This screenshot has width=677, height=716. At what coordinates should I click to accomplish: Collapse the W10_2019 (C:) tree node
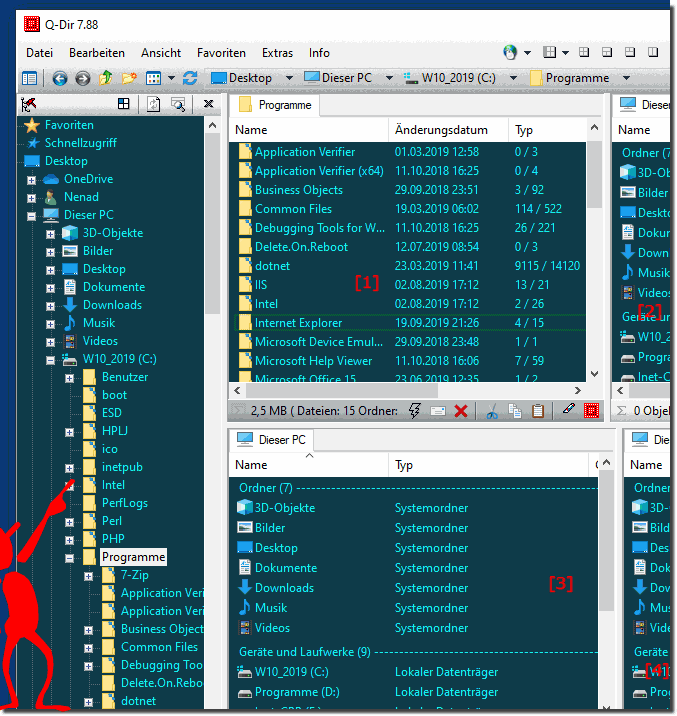click(x=50, y=361)
